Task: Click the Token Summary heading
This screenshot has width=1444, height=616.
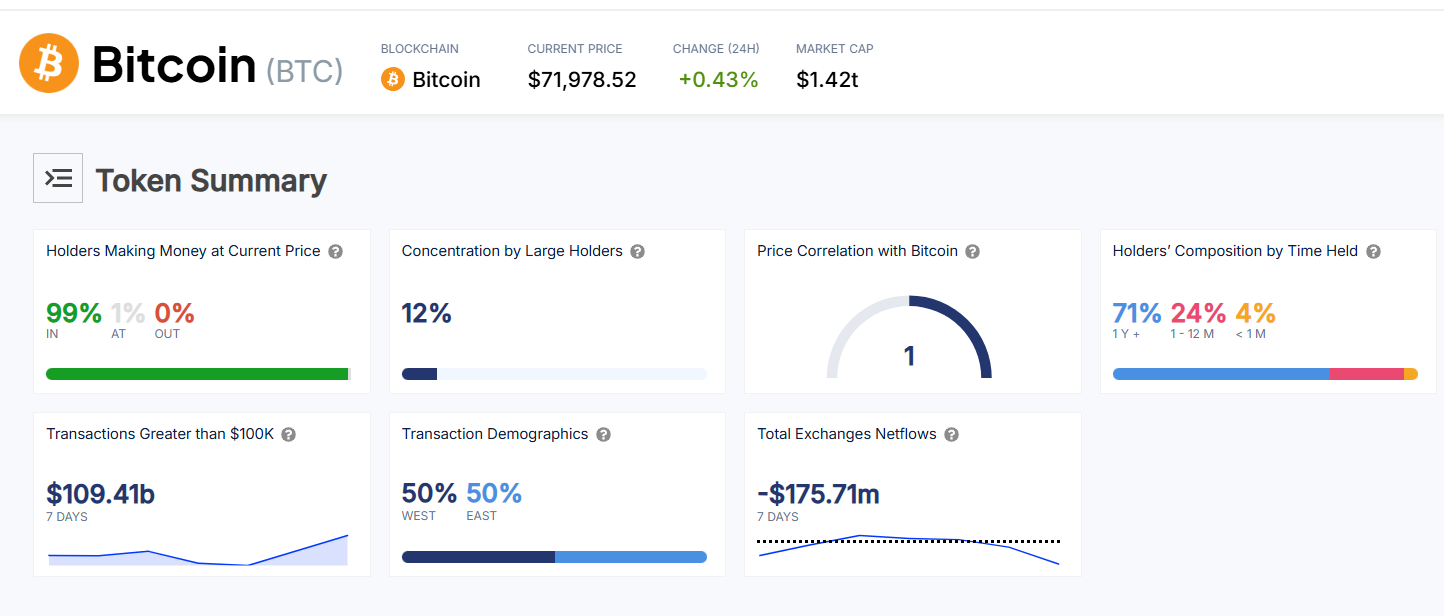Action: pyautogui.click(x=211, y=180)
